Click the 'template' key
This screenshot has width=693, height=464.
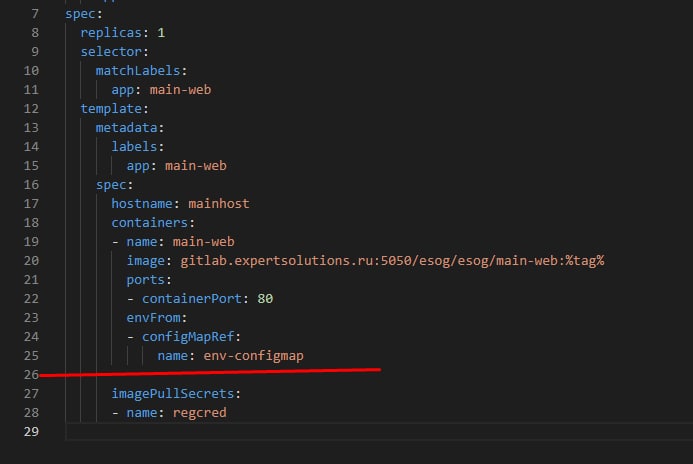[x=111, y=109]
